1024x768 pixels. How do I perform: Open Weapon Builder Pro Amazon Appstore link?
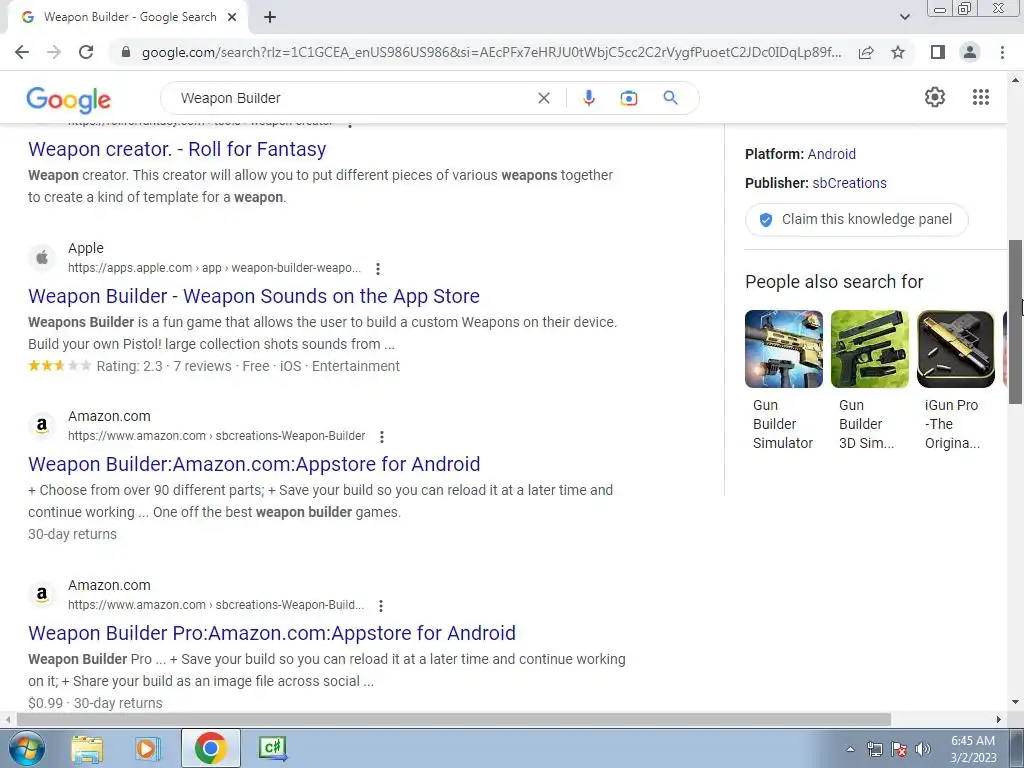pyautogui.click(x=272, y=633)
